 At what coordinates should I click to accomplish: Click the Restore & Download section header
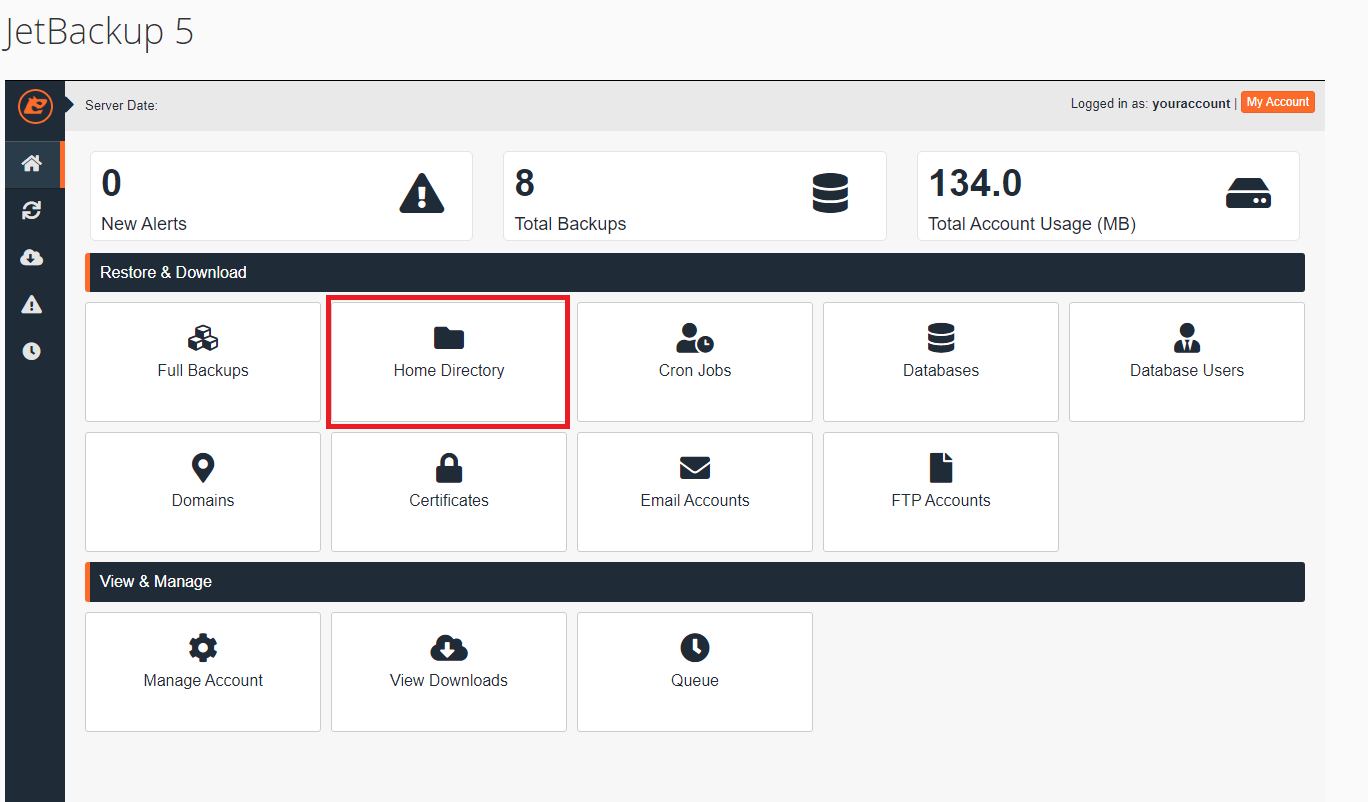695,272
